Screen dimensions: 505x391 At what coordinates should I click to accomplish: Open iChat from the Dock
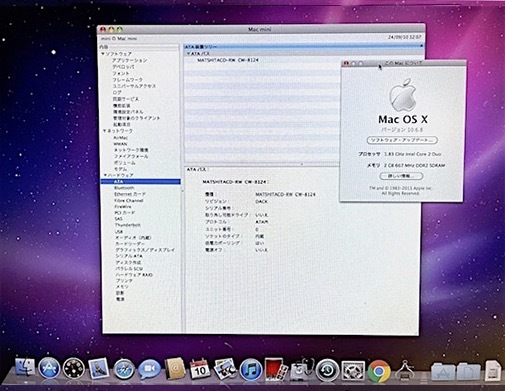[x=149, y=369]
